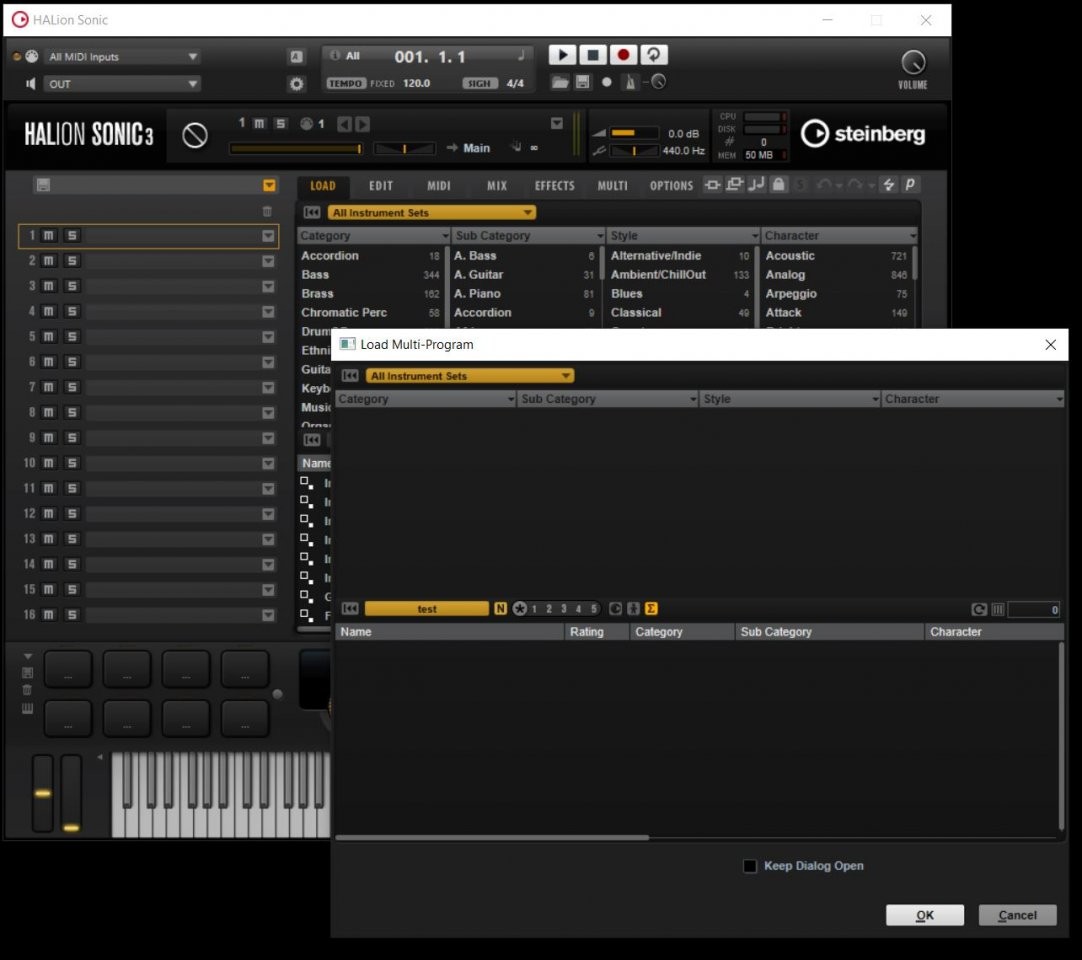
Task: Click the undo arrow icon
Action: pos(823,184)
